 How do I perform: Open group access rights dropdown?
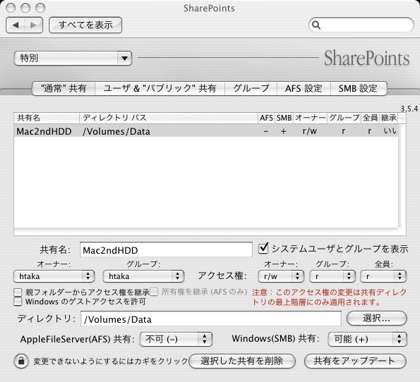[x=332, y=276]
